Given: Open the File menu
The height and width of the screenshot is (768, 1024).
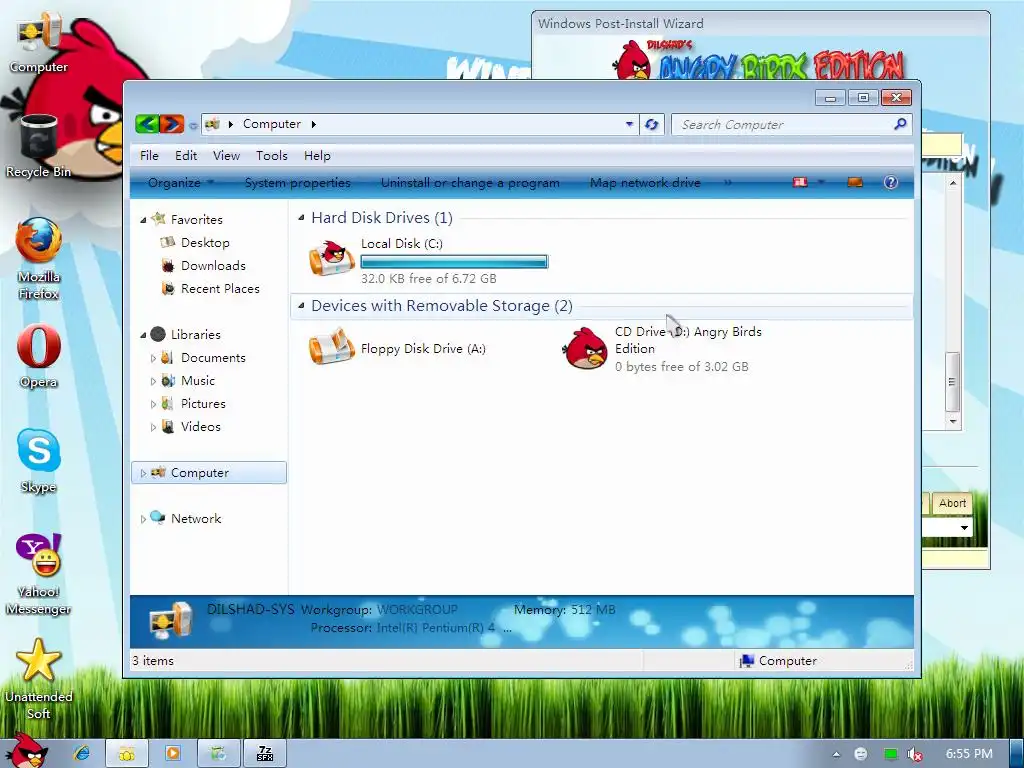Looking at the screenshot, I should pyautogui.click(x=149, y=155).
